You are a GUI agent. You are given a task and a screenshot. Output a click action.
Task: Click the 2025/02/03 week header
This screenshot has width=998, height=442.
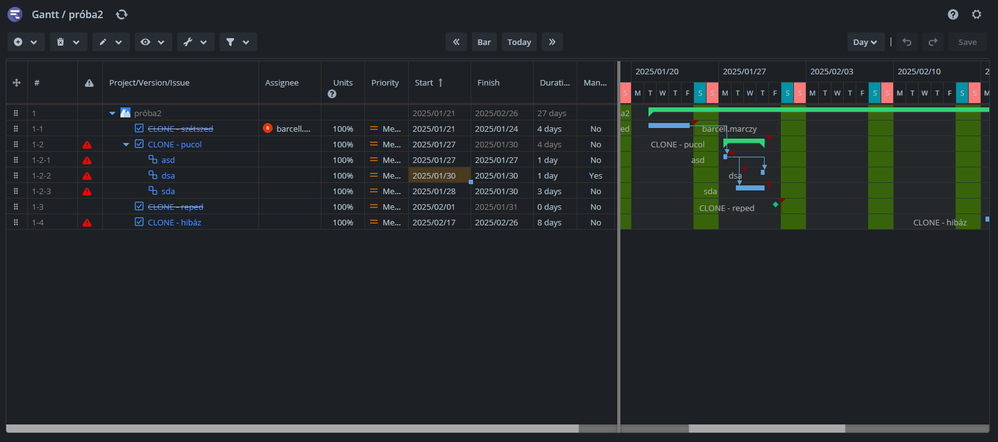(x=850, y=71)
